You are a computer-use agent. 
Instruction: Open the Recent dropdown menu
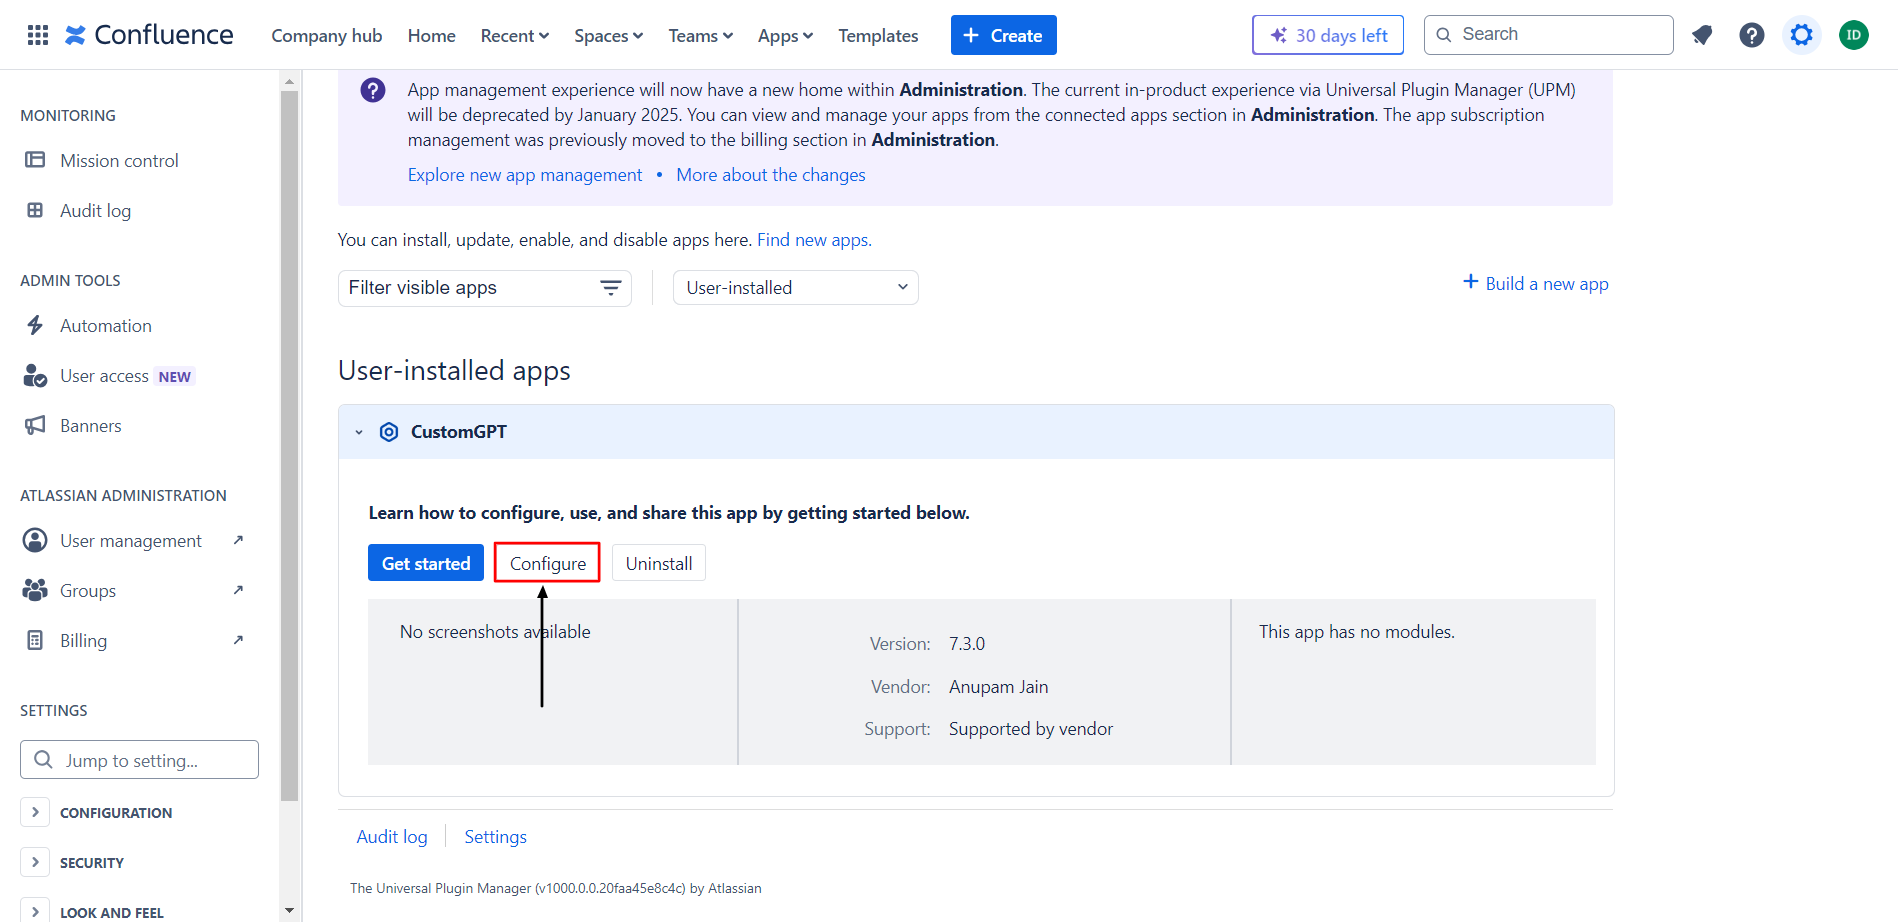coord(515,36)
